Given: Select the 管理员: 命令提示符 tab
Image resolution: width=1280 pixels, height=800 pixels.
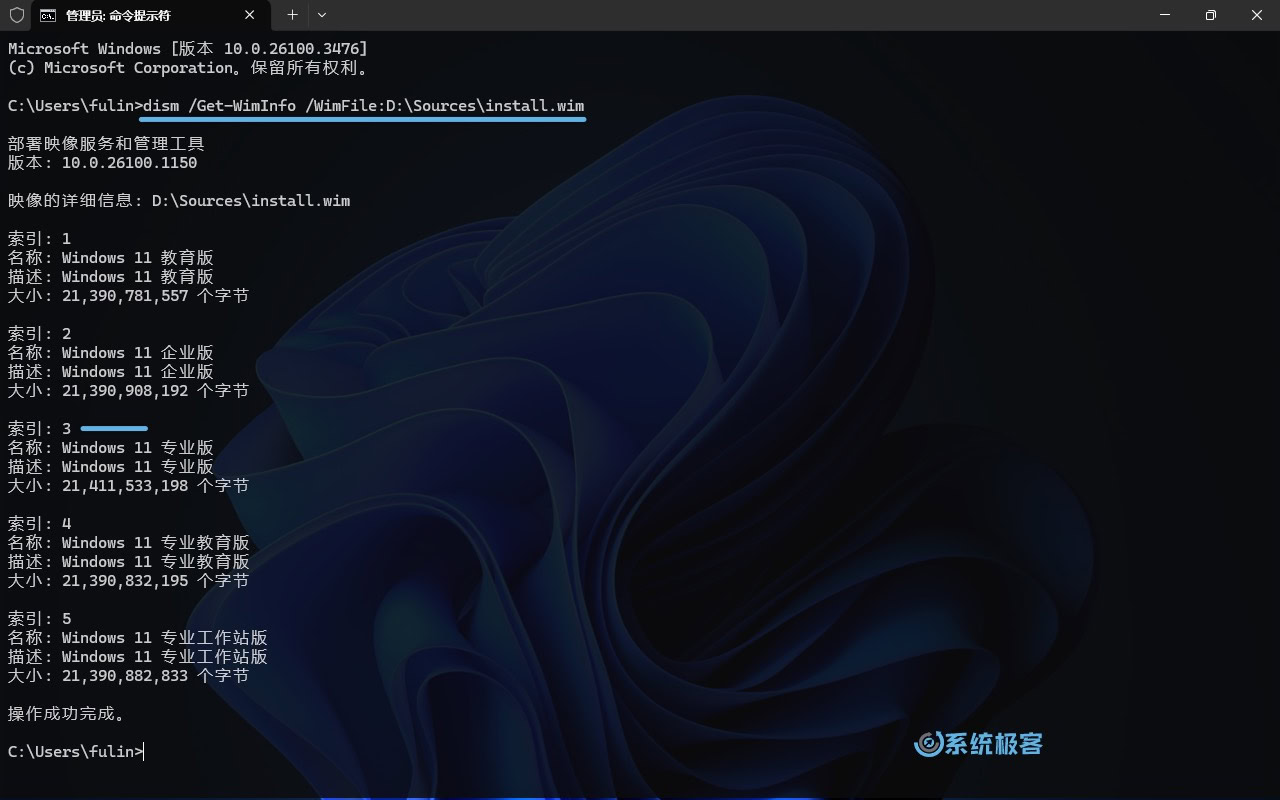Looking at the screenshot, I should click(150, 15).
